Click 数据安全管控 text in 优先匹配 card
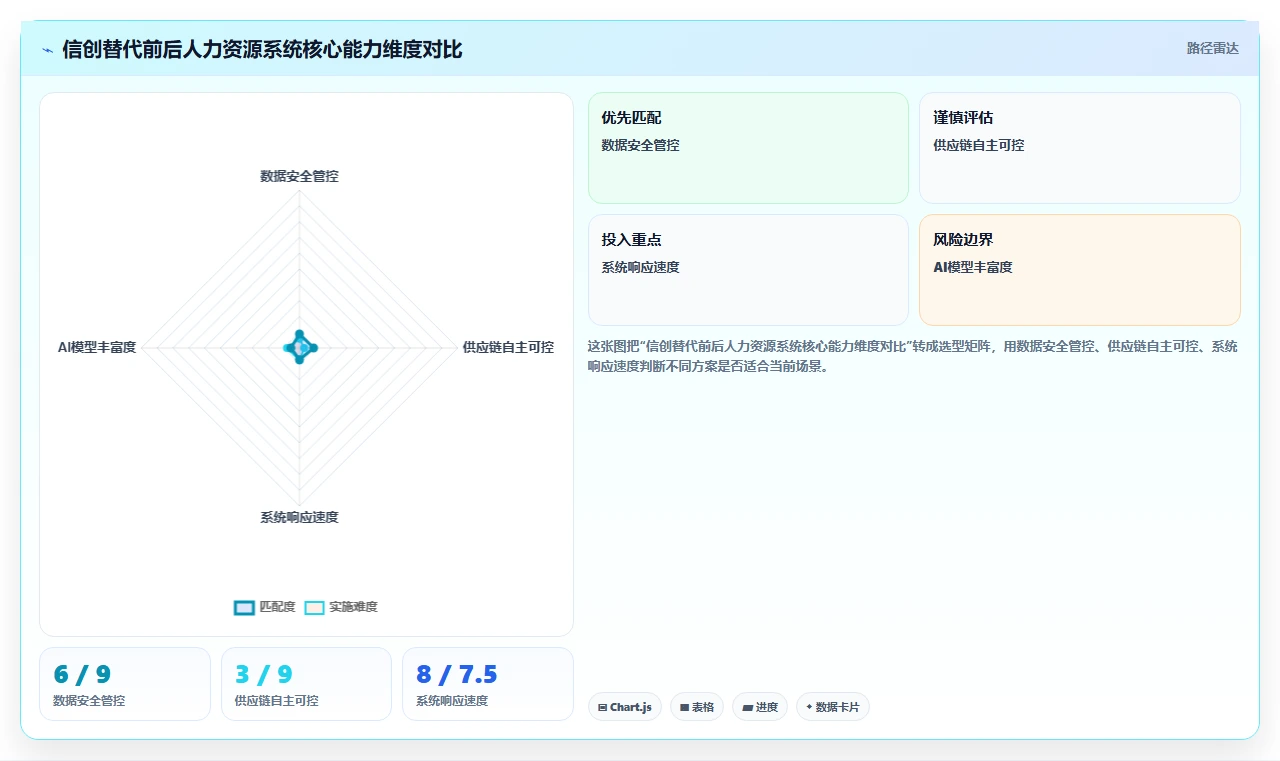This screenshot has height=761, width=1280. point(640,145)
